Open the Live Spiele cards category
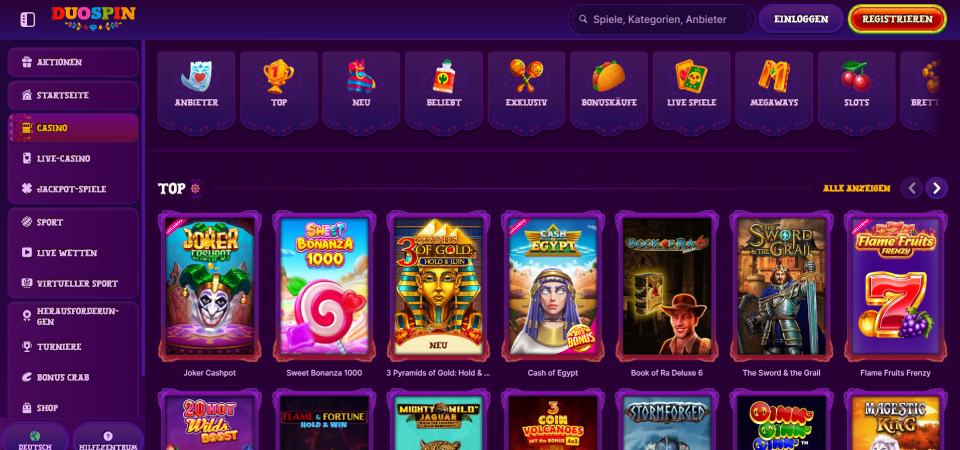Image resolution: width=960 pixels, height=450 pixels. pos(692,89)
